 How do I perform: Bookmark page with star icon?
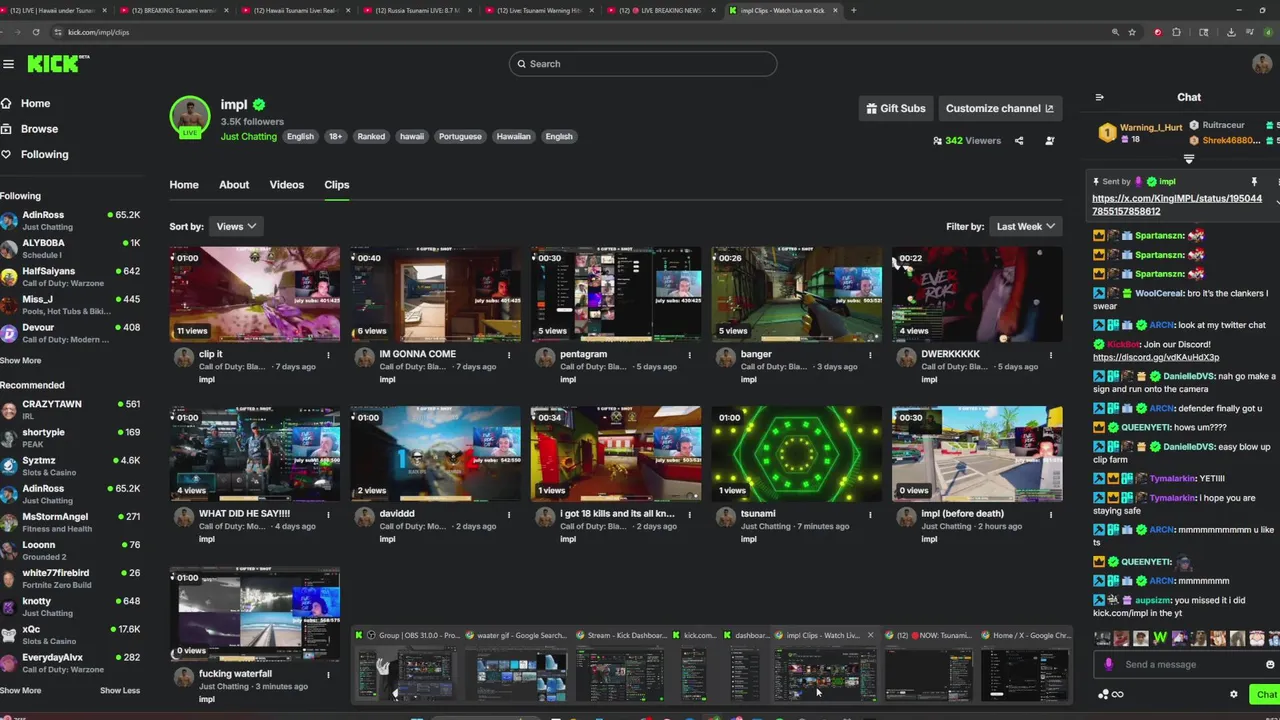tap(1132, 32)
